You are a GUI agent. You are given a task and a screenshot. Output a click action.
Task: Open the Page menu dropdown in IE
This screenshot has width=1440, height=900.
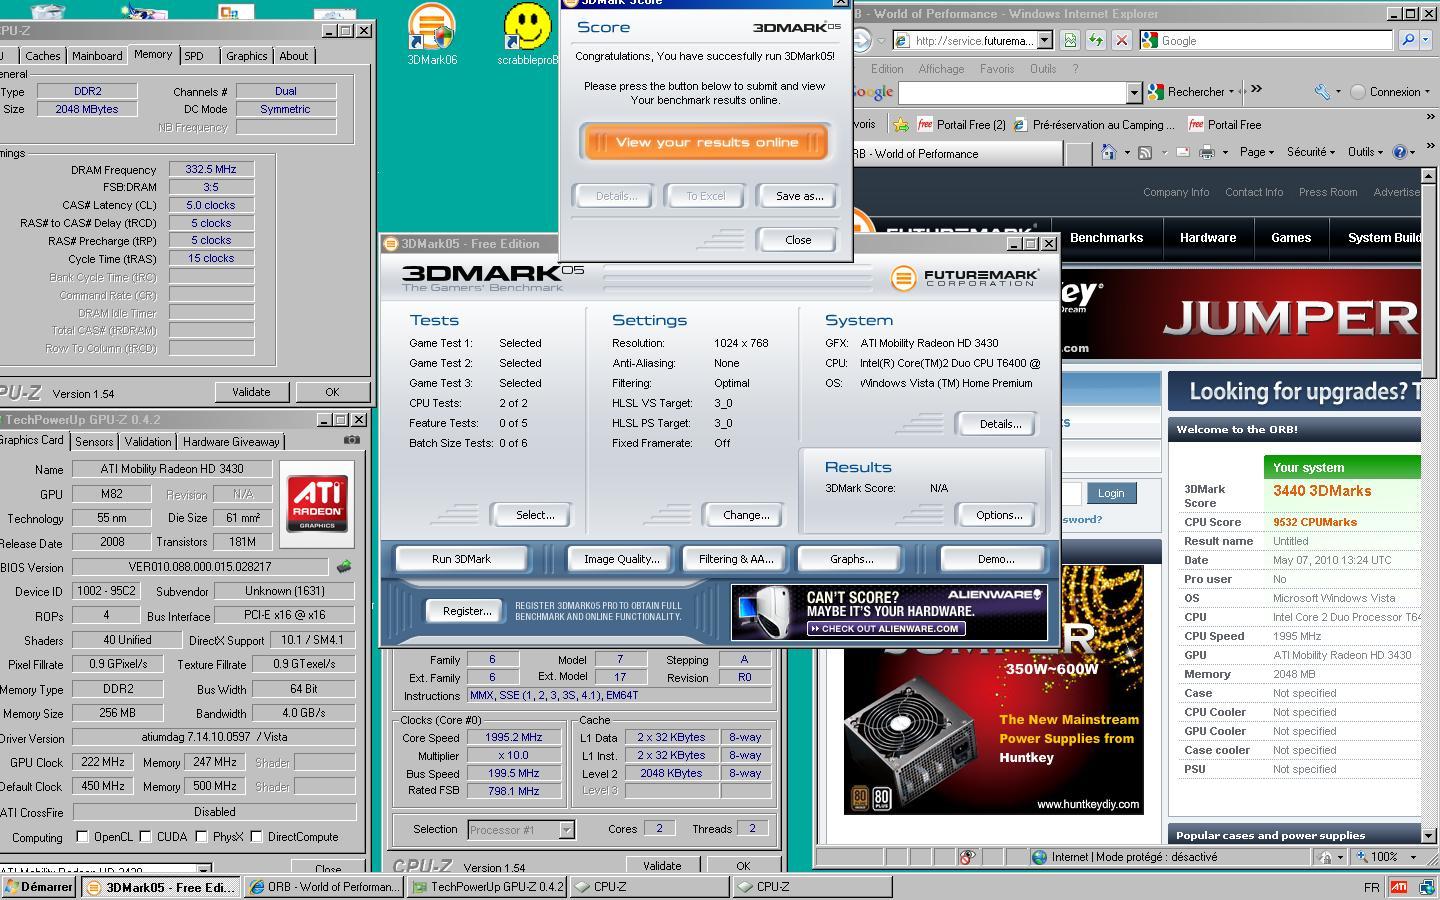coord(1257,152)
